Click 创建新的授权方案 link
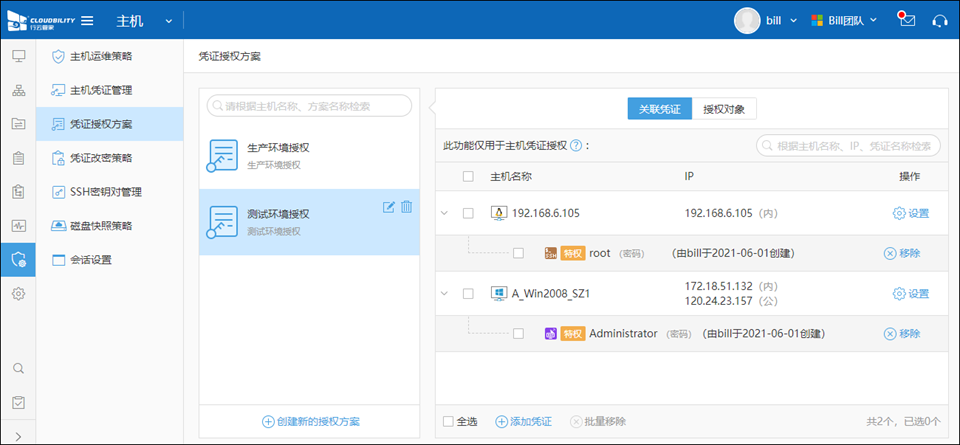Image resolution: width=960 pixels, height=445 pixels. 310,421
